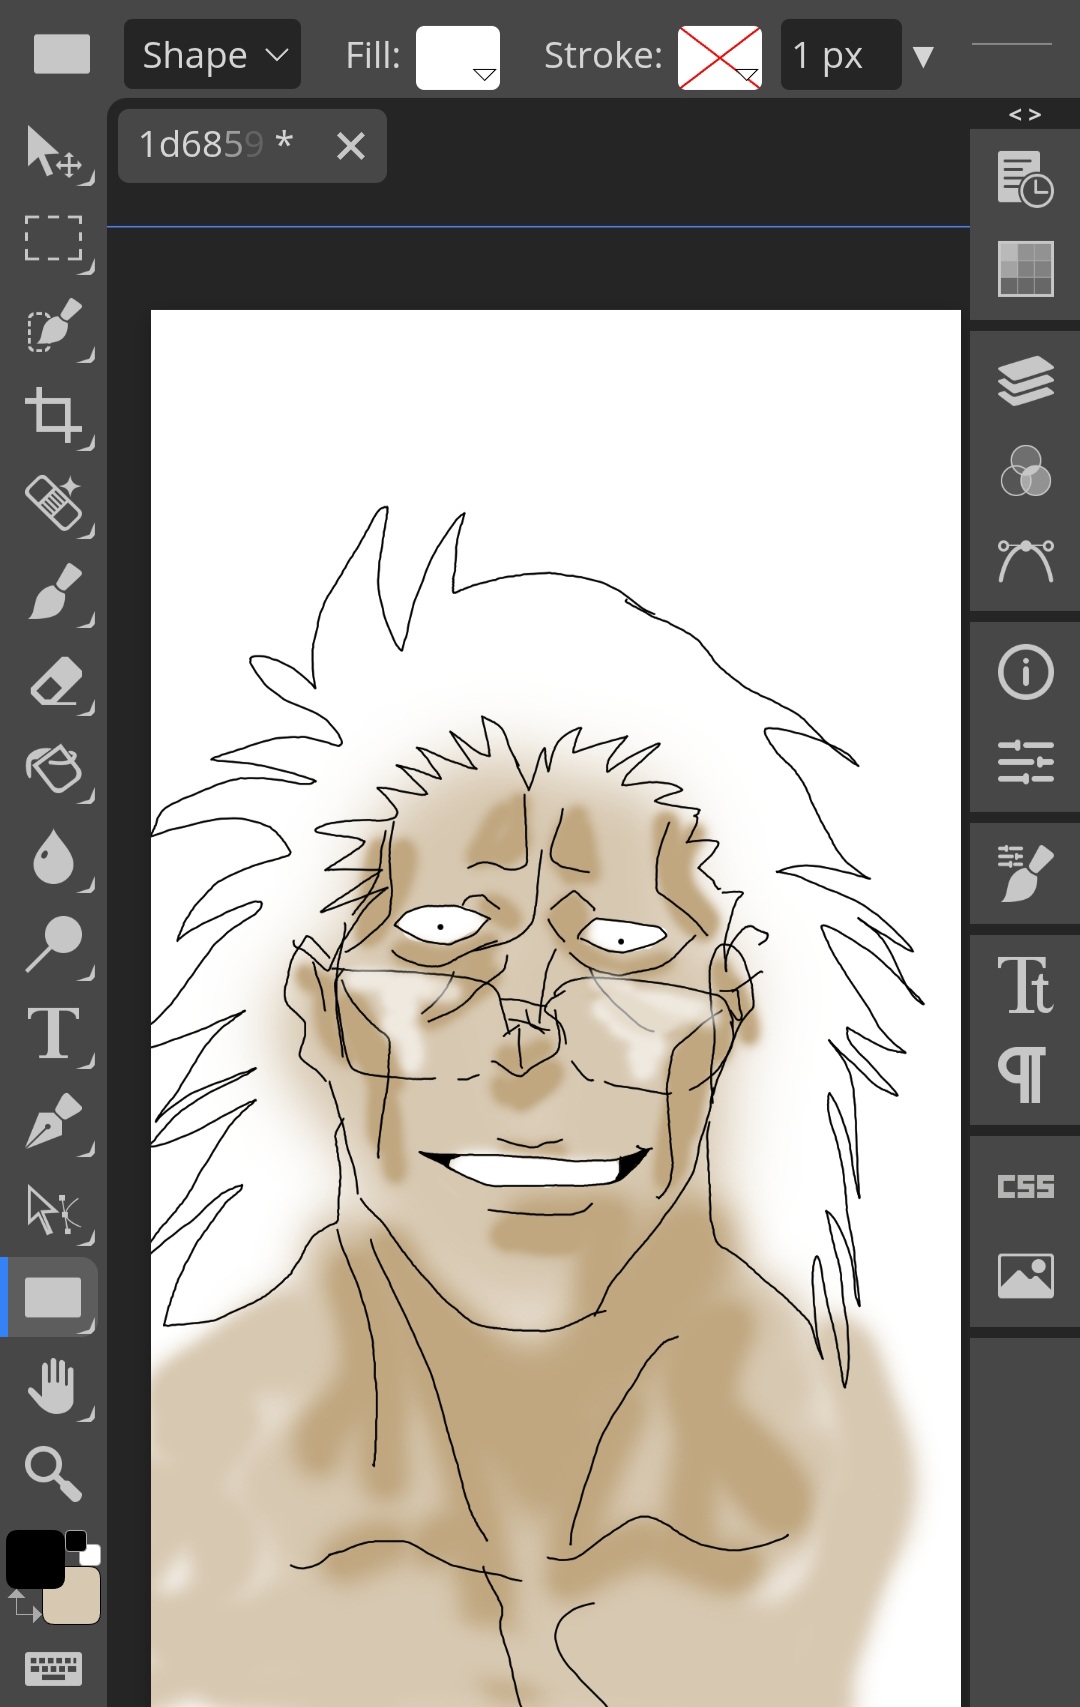
Task: Select the Pen tool
Action: tap(54, 1121)
